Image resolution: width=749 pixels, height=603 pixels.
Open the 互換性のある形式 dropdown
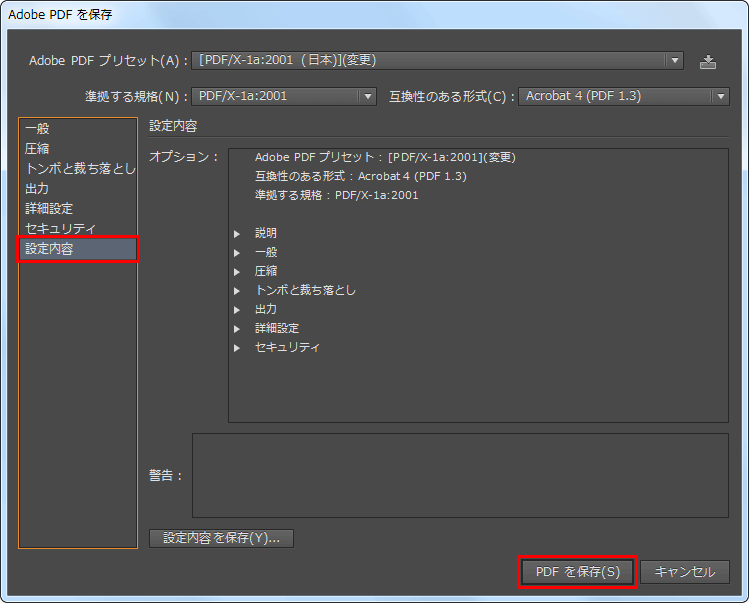[x=623, y=96]
